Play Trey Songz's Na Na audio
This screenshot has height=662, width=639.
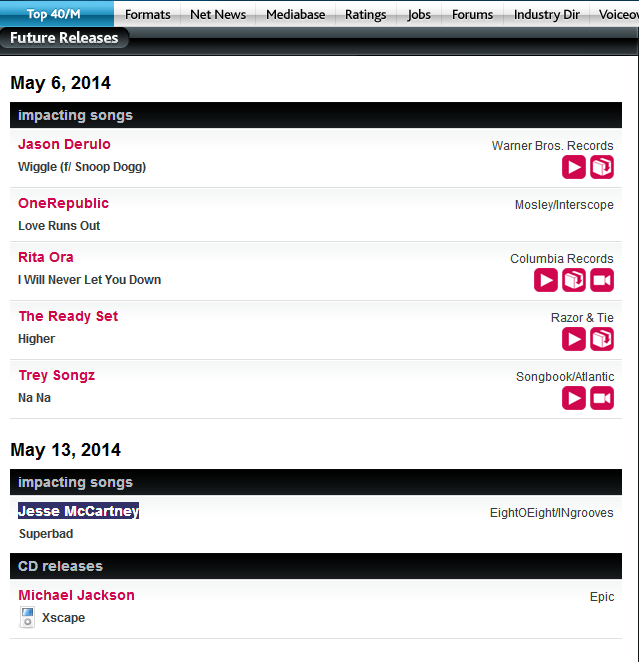(573, 398)
